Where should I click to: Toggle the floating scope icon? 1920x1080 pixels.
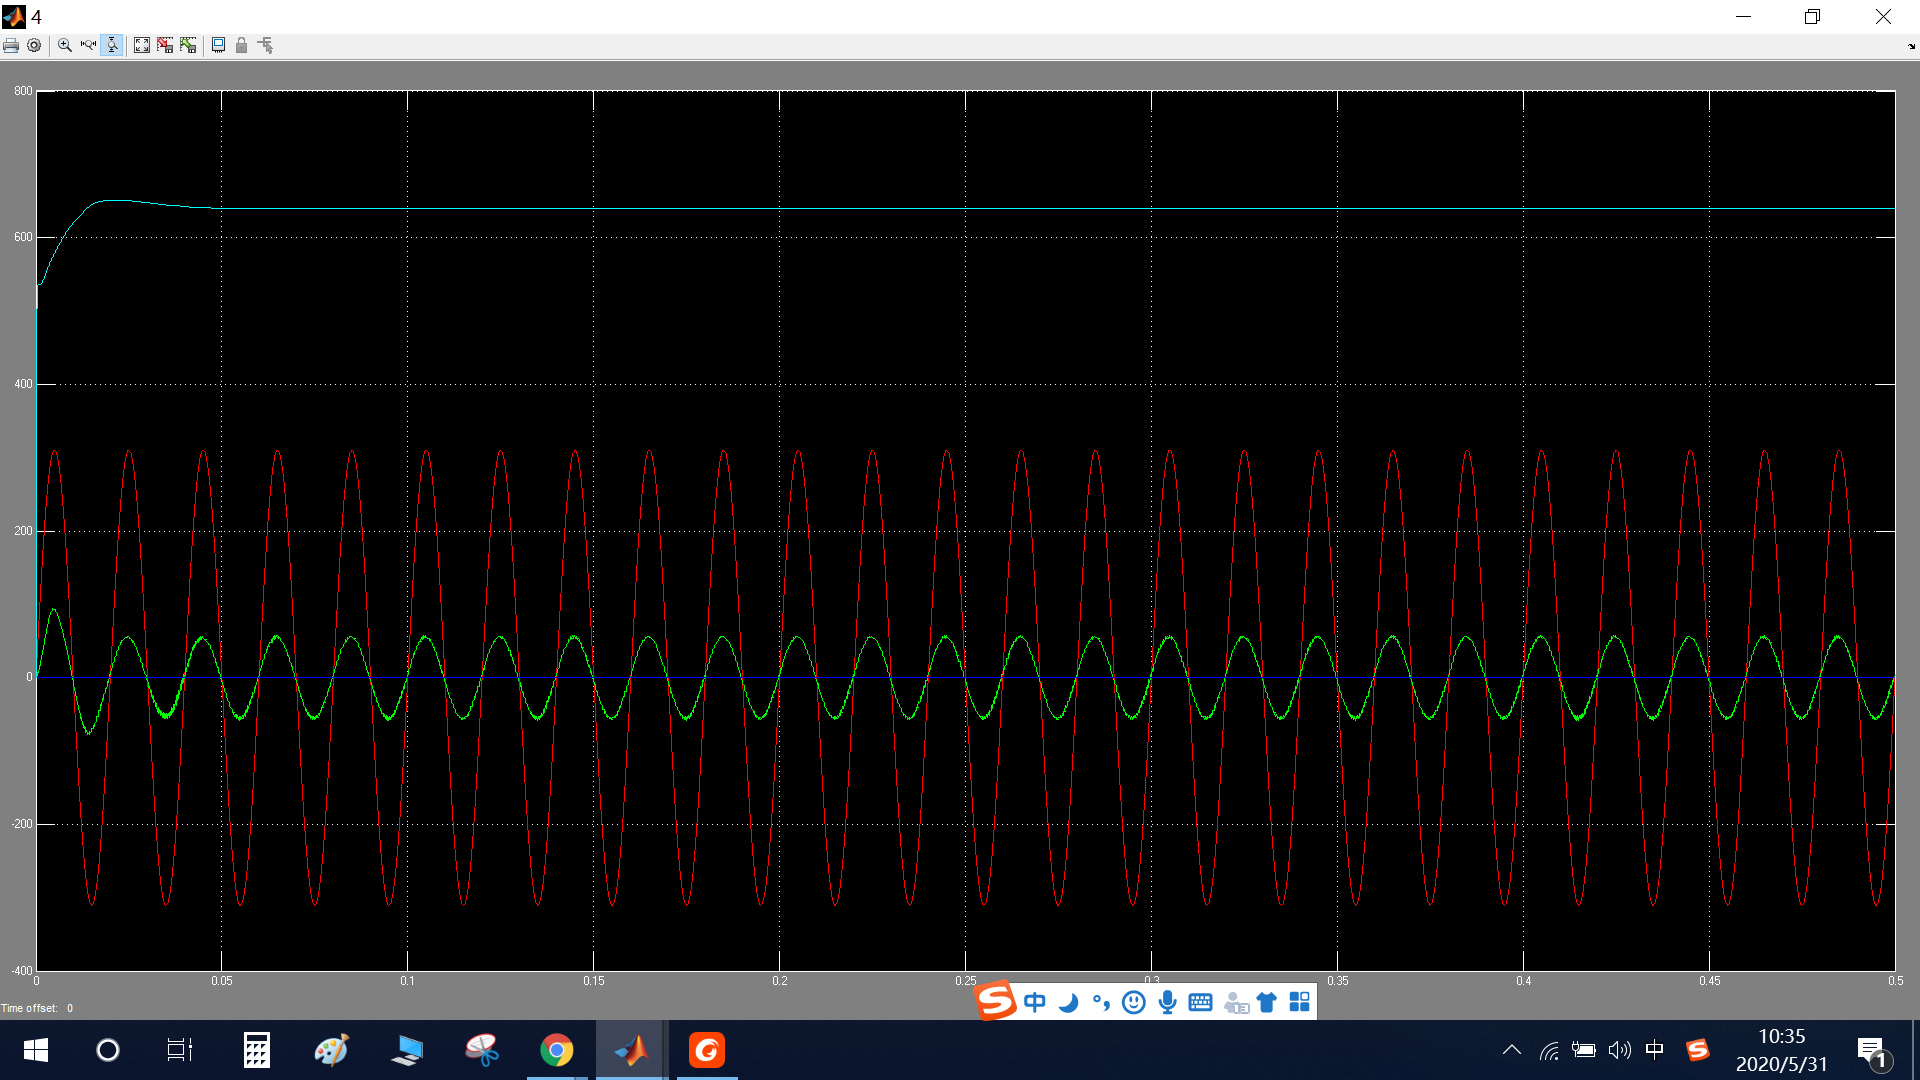click(x=218, y=46)
